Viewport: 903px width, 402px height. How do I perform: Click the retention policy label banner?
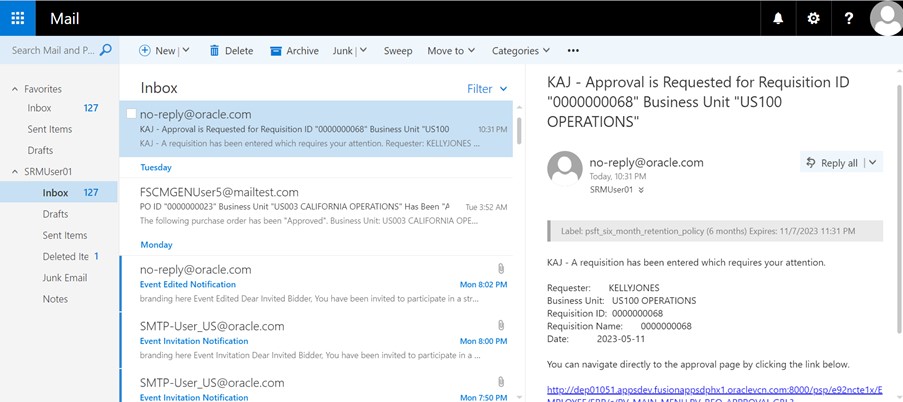715,231
